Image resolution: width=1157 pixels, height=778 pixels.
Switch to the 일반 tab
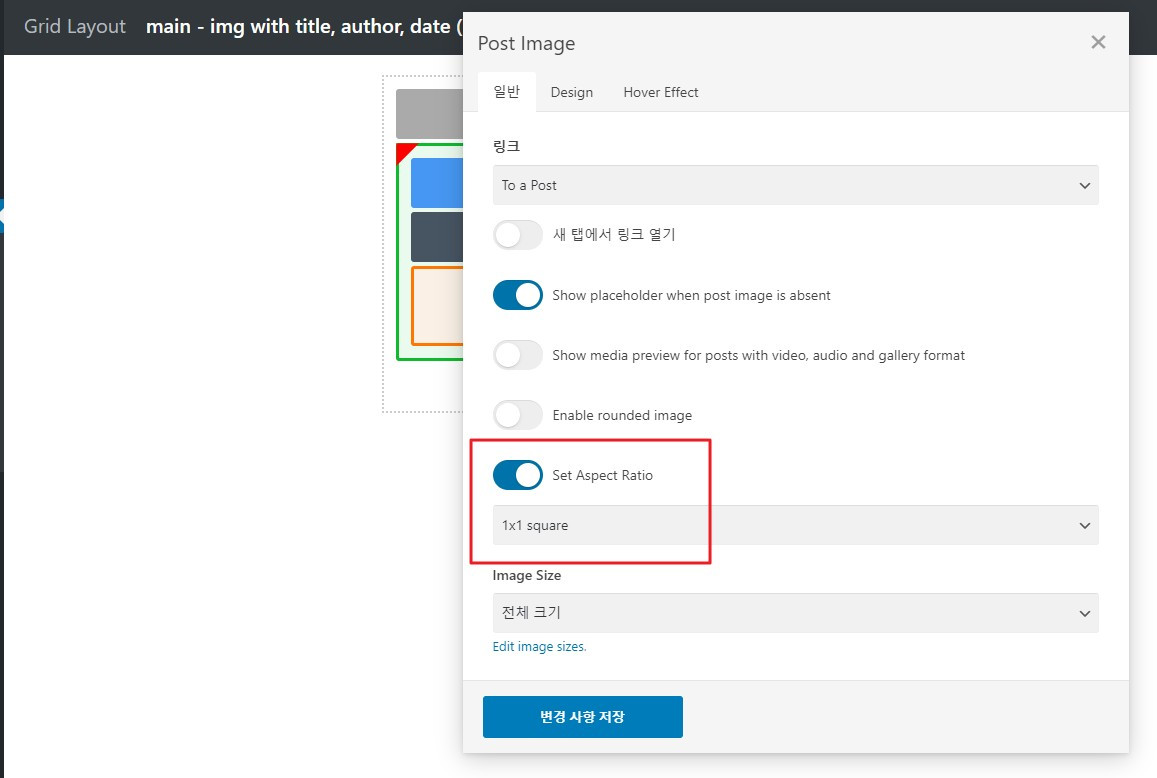(x=507, y=92)
